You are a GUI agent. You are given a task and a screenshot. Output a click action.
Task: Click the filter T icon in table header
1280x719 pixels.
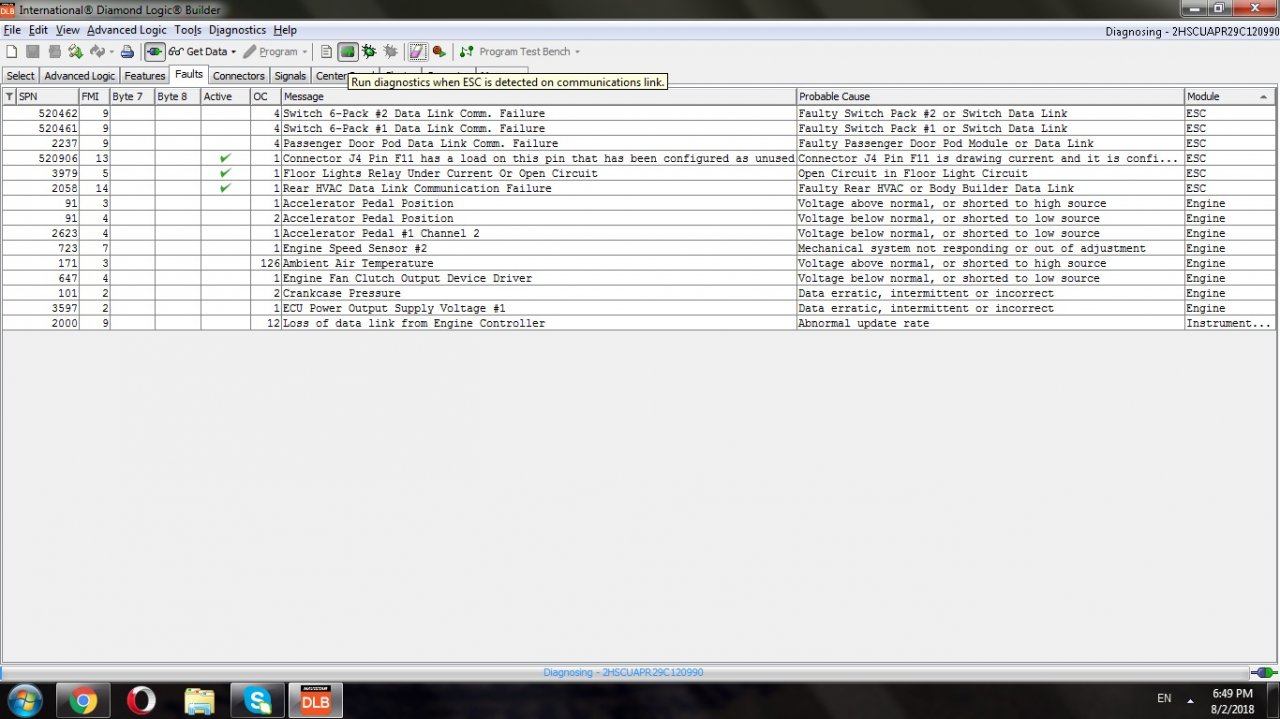[x=9, y=97]
